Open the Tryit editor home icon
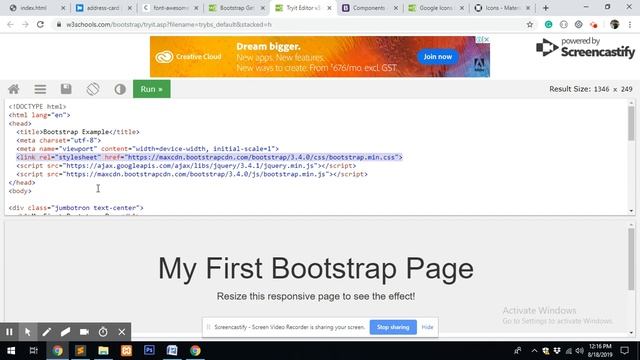This screenshot has height=360, width=640. 14,89
